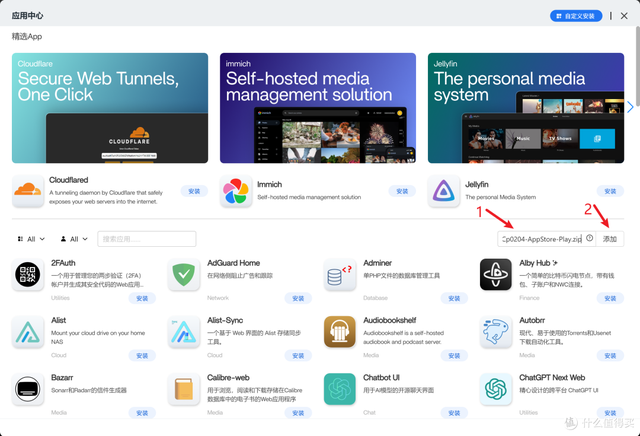Screen dimensions: 640x436
Task: Click the Adminer database icon
Action: pyautogui.click(x=340, y=274)
